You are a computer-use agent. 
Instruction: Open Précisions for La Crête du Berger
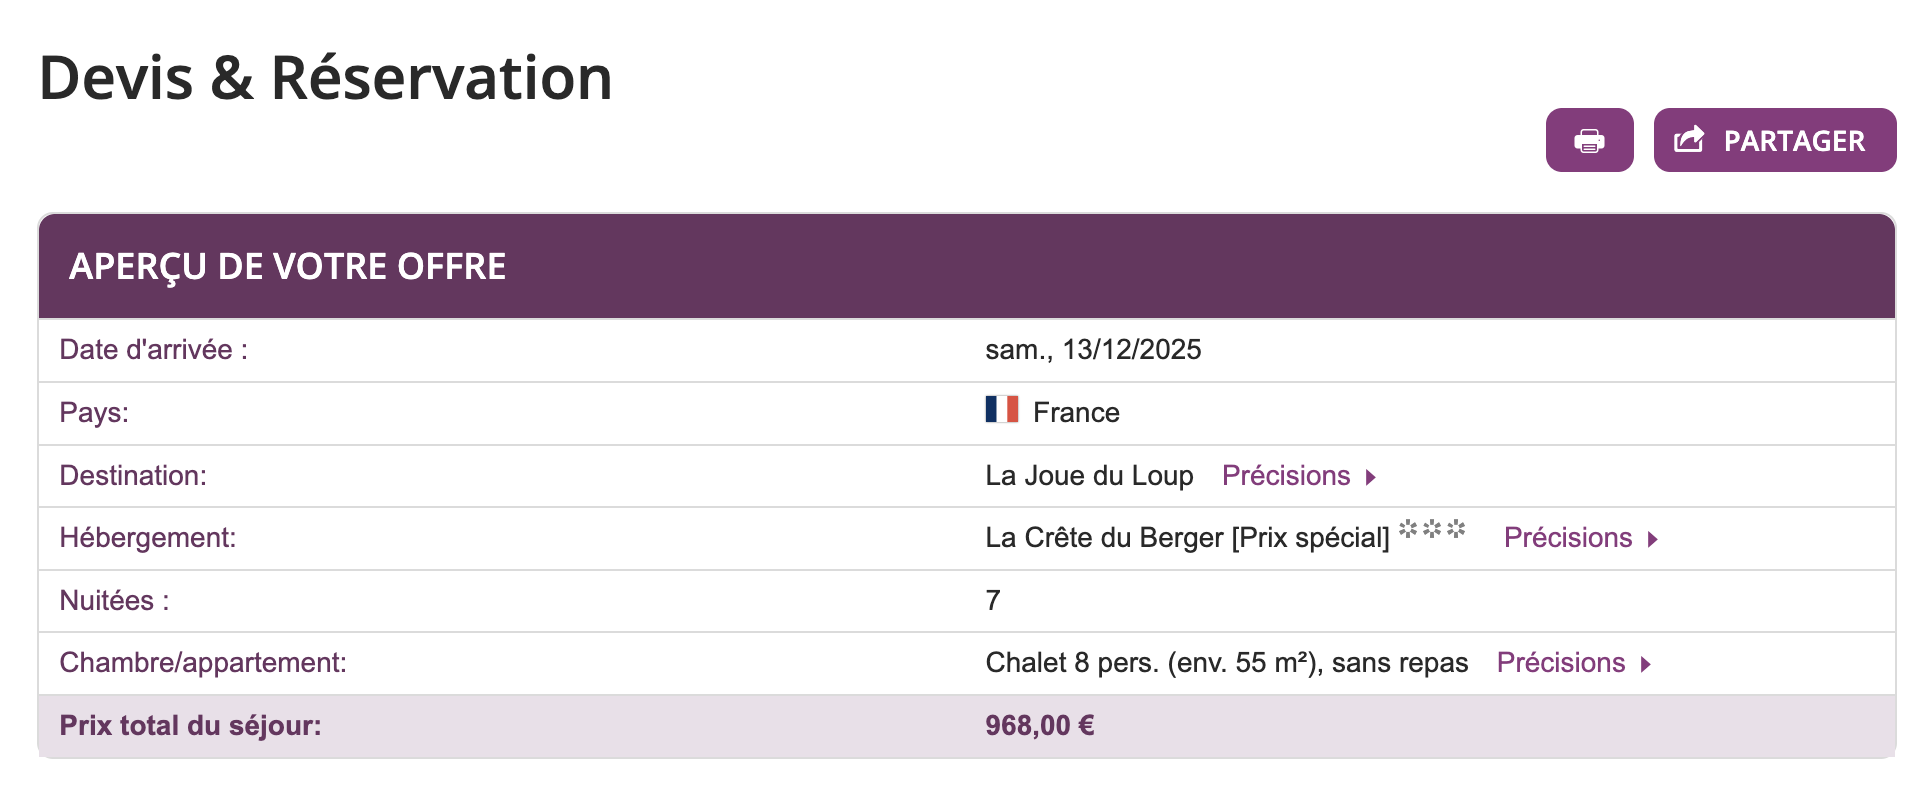click(x=1567, y=538)
